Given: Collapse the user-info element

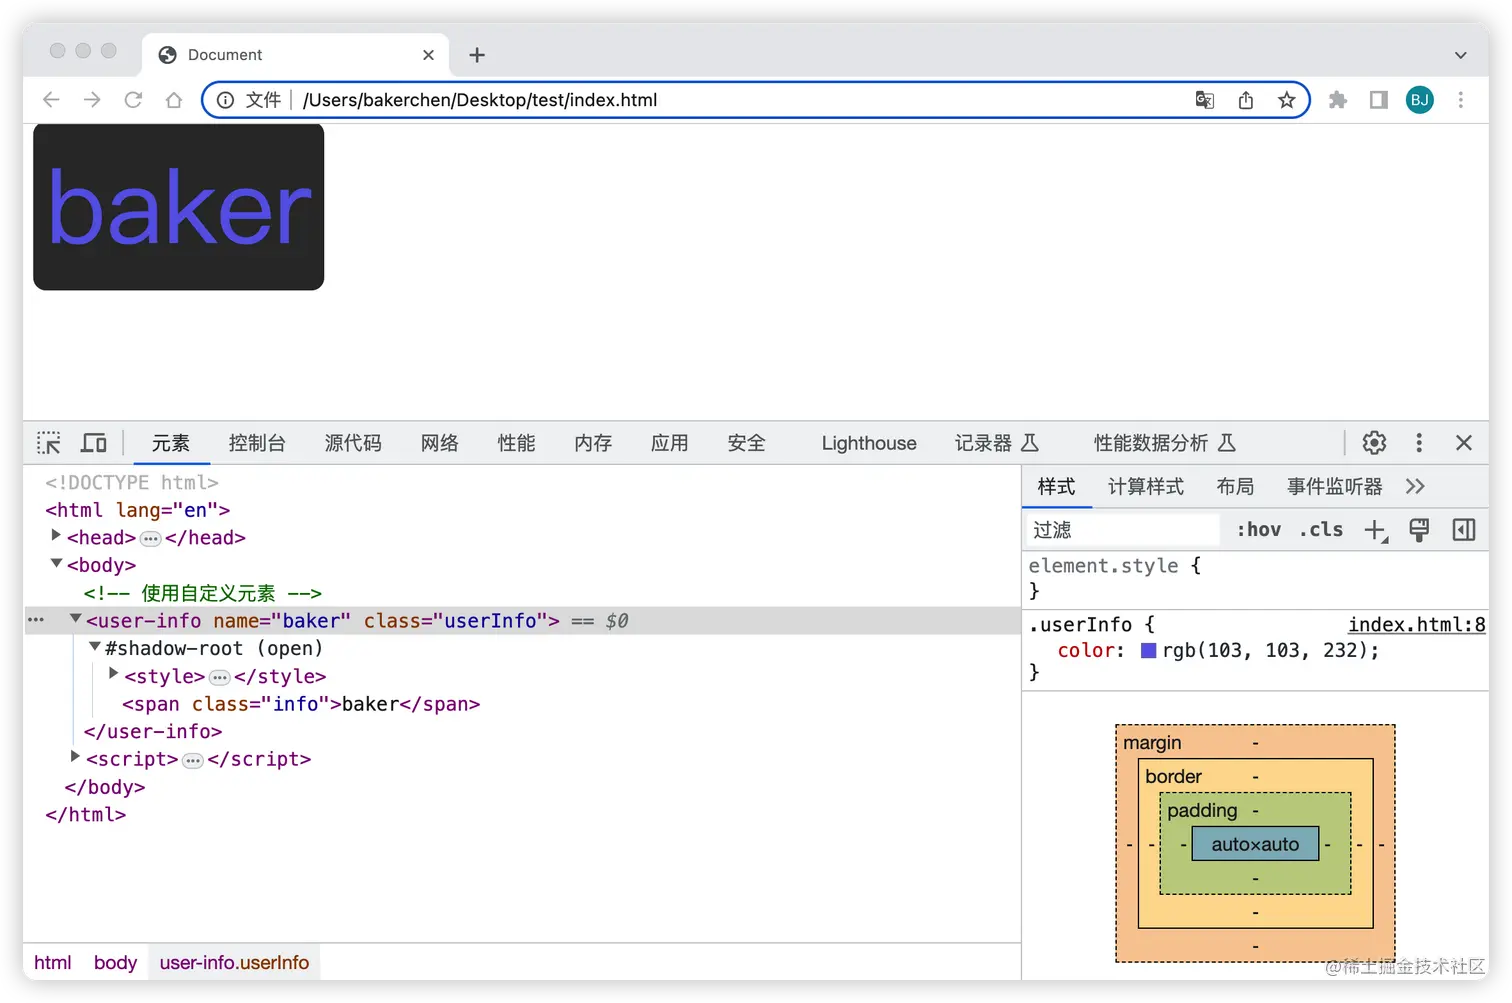Looking at the screenshot, I should [75, 619].
